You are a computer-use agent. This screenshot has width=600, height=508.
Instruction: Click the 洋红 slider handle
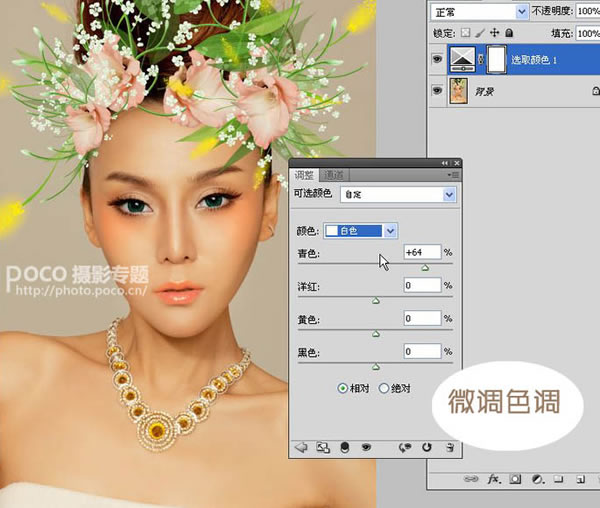point(376,301)
